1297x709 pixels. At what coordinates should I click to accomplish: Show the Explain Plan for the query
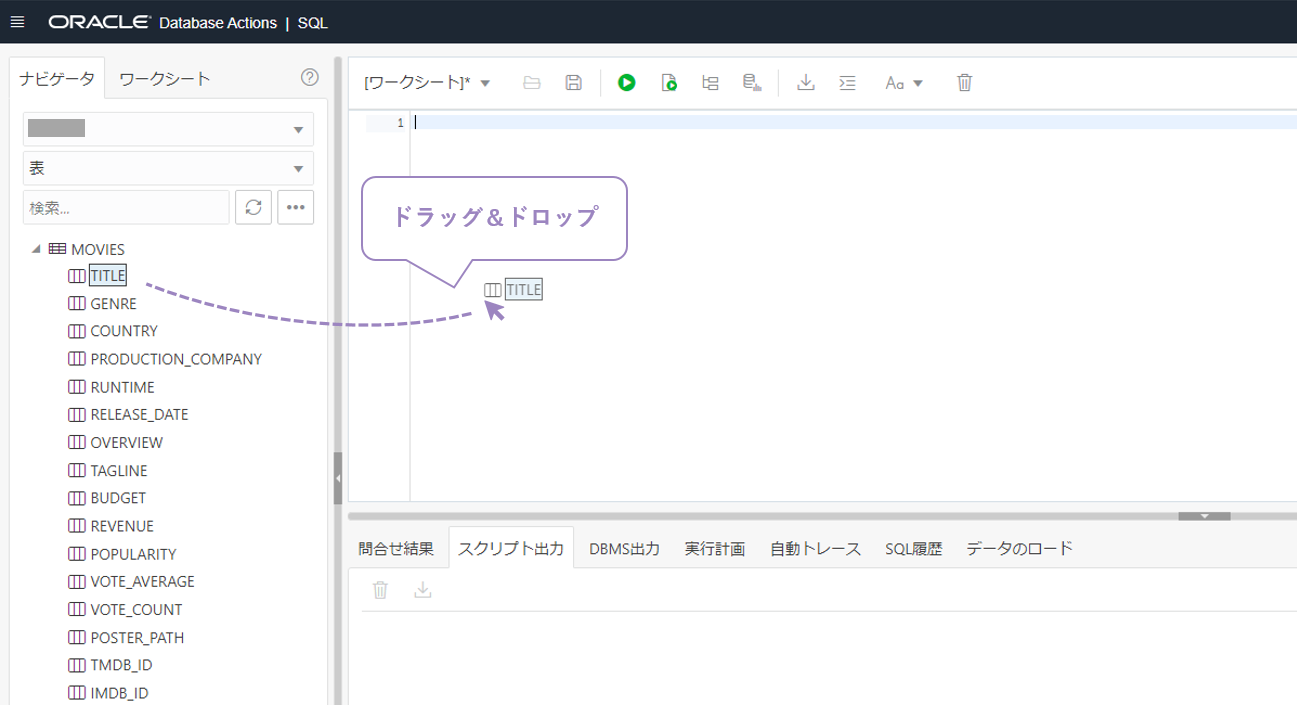(x=710, y=83)
